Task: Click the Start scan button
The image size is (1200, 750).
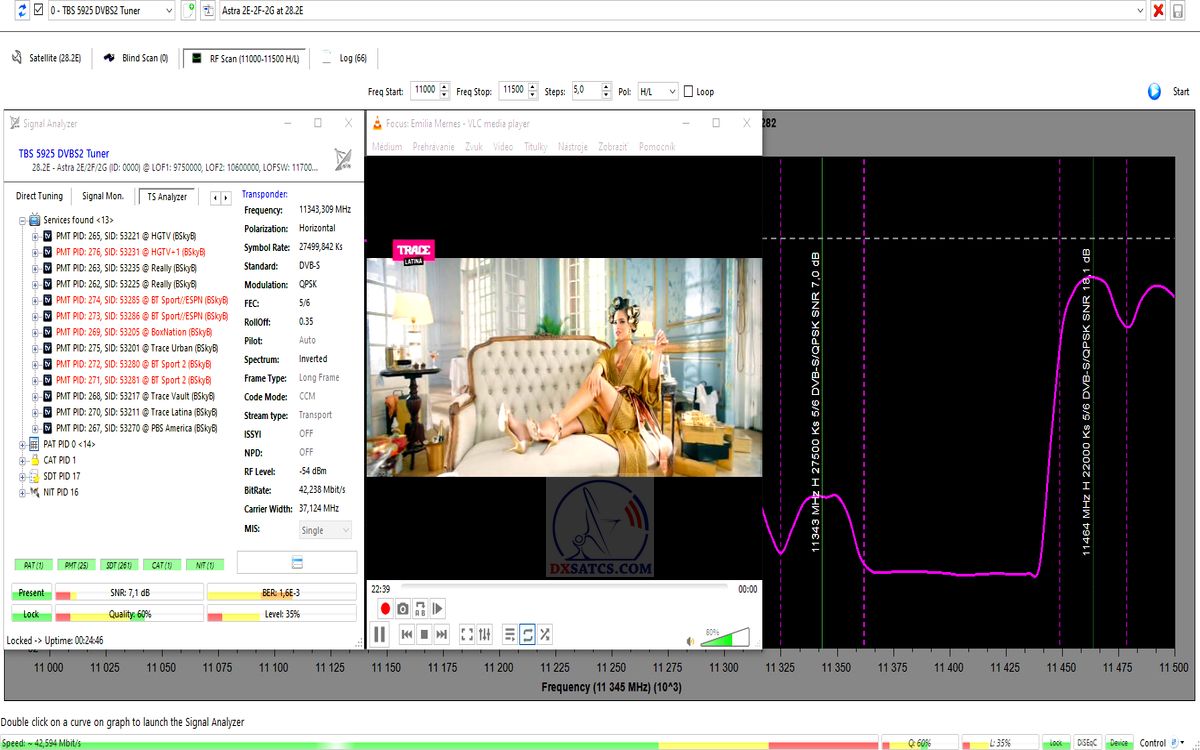Action: pos(1169,91)
